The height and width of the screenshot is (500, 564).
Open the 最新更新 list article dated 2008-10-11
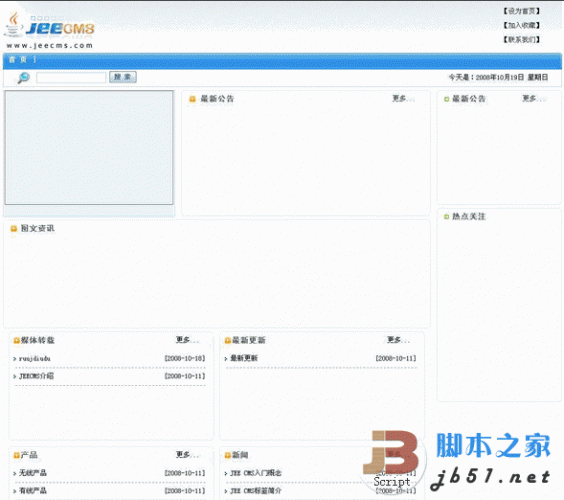pos(244,358)
